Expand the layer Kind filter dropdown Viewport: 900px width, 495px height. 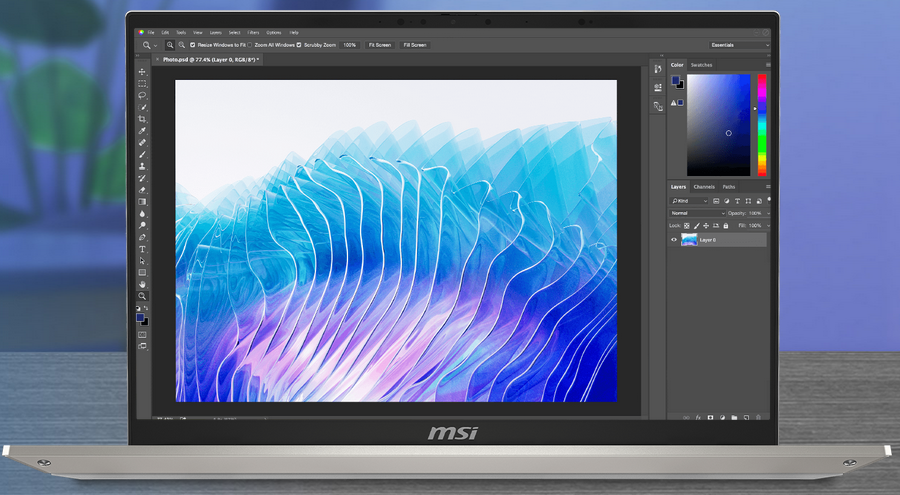688,201
